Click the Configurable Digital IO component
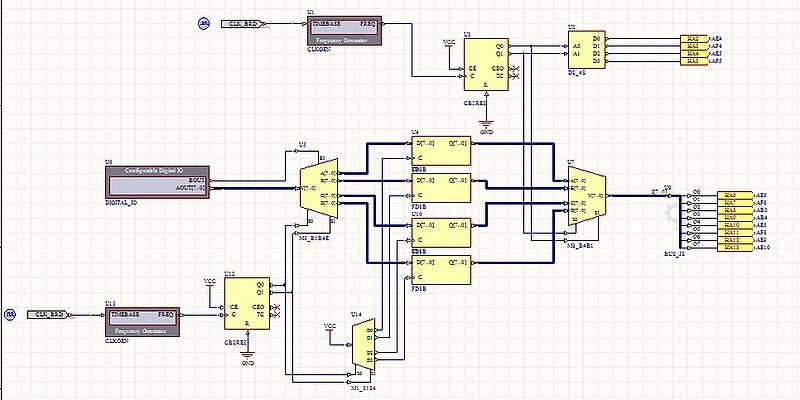This screenshot has height=400, width=800. (157, 182)
